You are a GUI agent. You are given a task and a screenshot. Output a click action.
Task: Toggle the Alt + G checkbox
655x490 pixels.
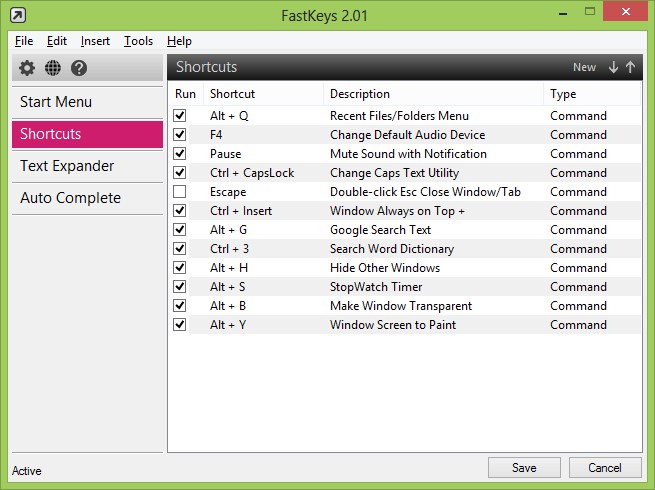pyautogui.click(x=180, y=229)
